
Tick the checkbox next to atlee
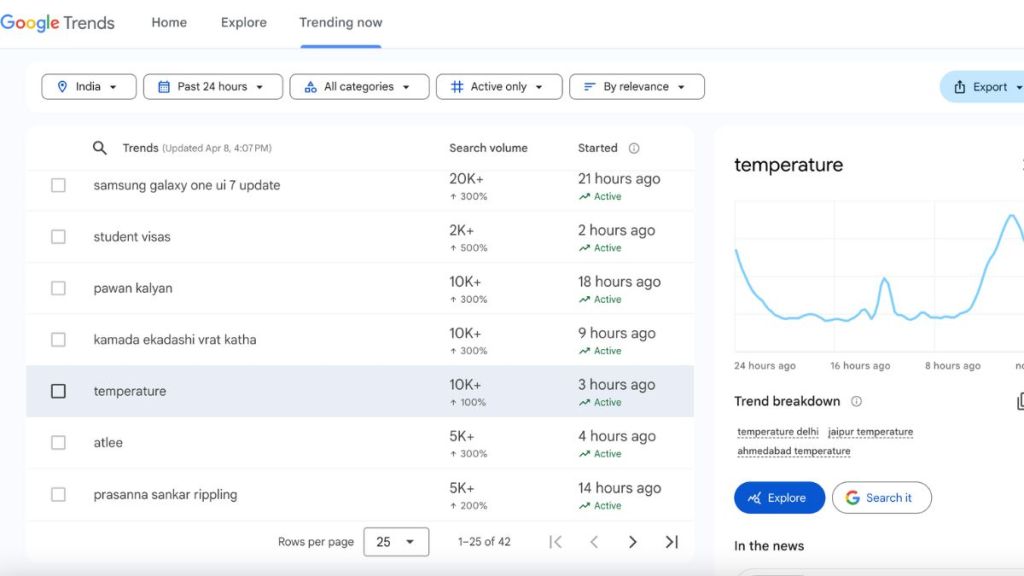58,443
